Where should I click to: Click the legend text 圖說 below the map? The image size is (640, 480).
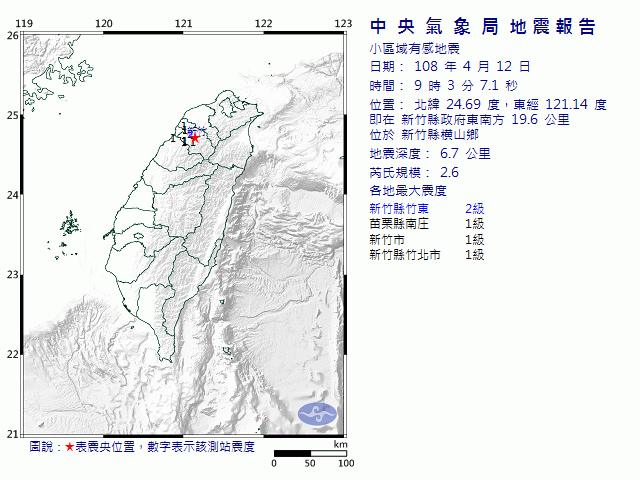[x=41, y=447]
